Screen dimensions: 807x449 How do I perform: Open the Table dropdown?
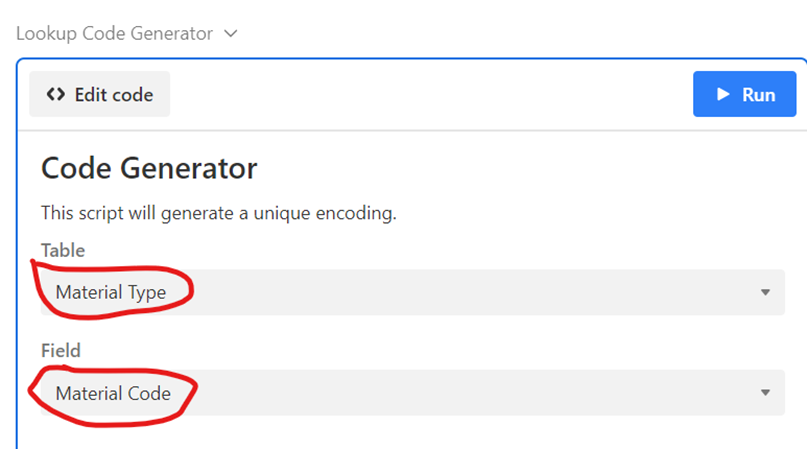pyautogui.click(x=412, y=293)
